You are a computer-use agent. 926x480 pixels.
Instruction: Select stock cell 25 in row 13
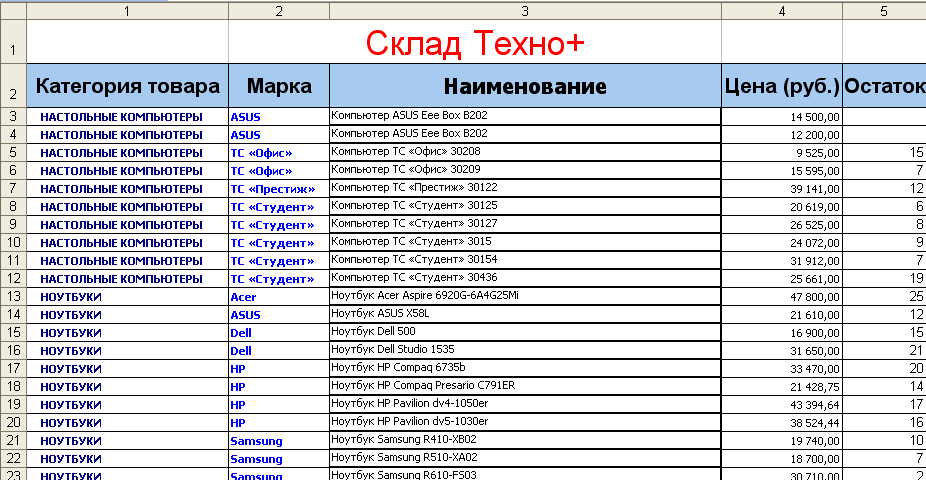click(884, 297)
